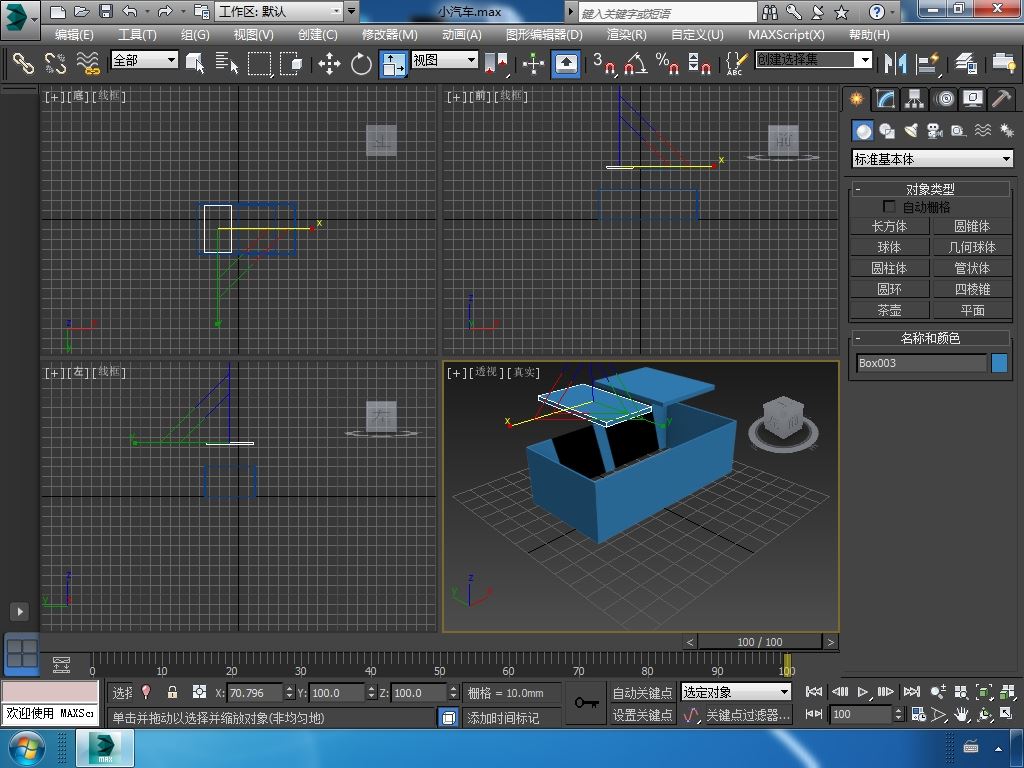The height and width of the screenshot is (768, 1024).
Task: Click the Bind to Space Warp tool
Action: 88,63
